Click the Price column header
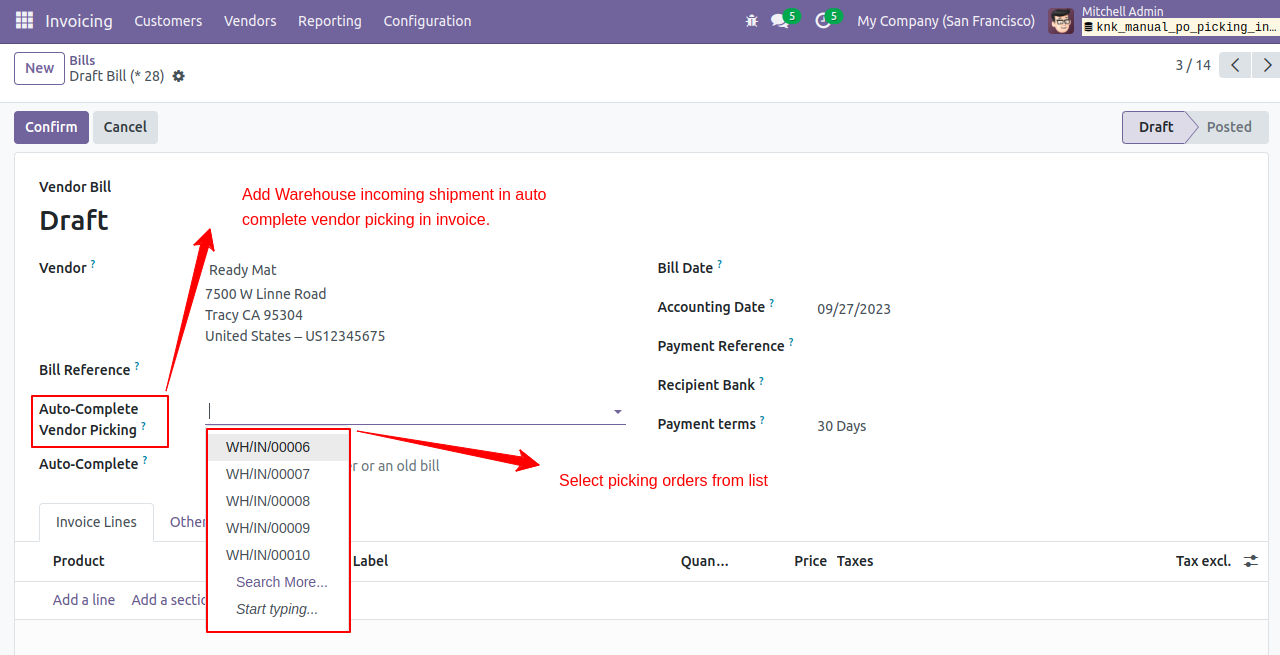Screen dimensions: 1280x655 (x=810, y=561)
